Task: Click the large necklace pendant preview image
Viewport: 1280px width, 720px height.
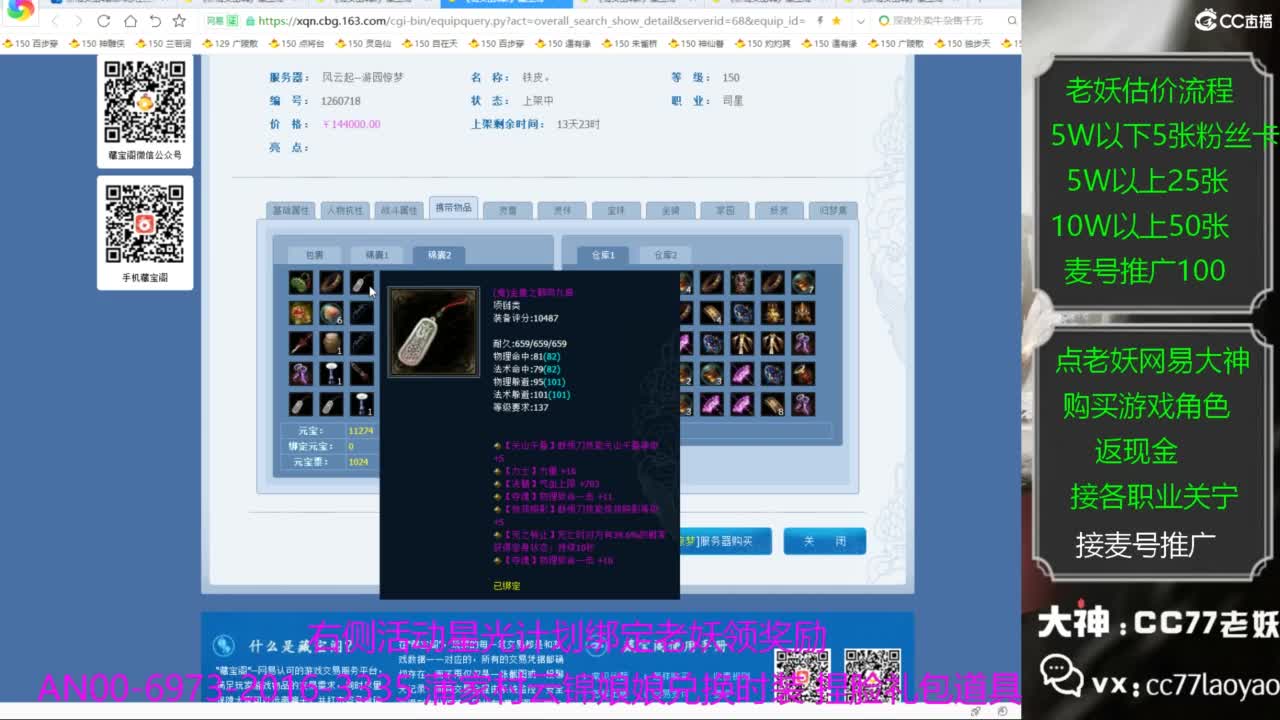Action: tap(433, 332)
